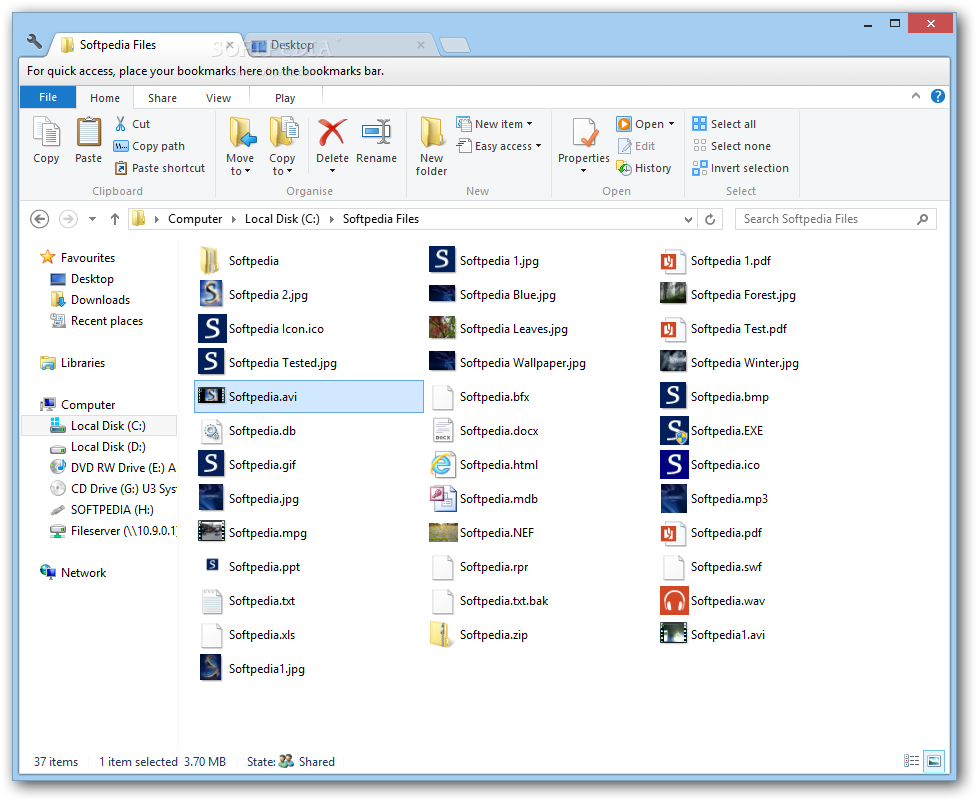Click the Search Softpedia Files field
The image size is (977, 801).
836,219
